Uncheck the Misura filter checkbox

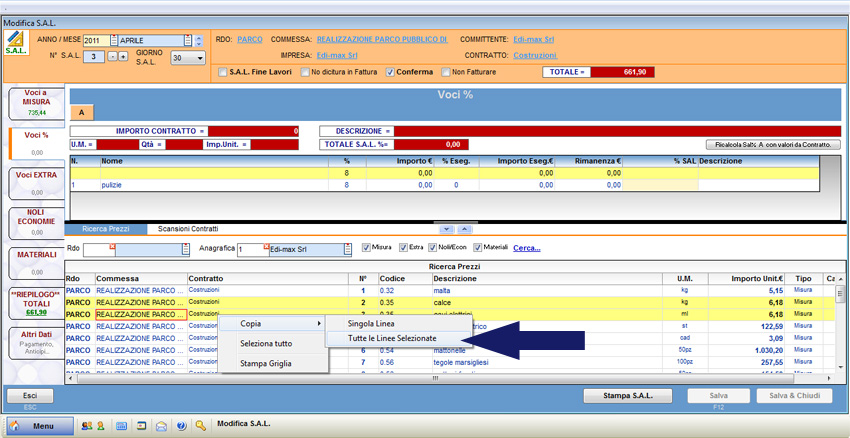(365, 248)
